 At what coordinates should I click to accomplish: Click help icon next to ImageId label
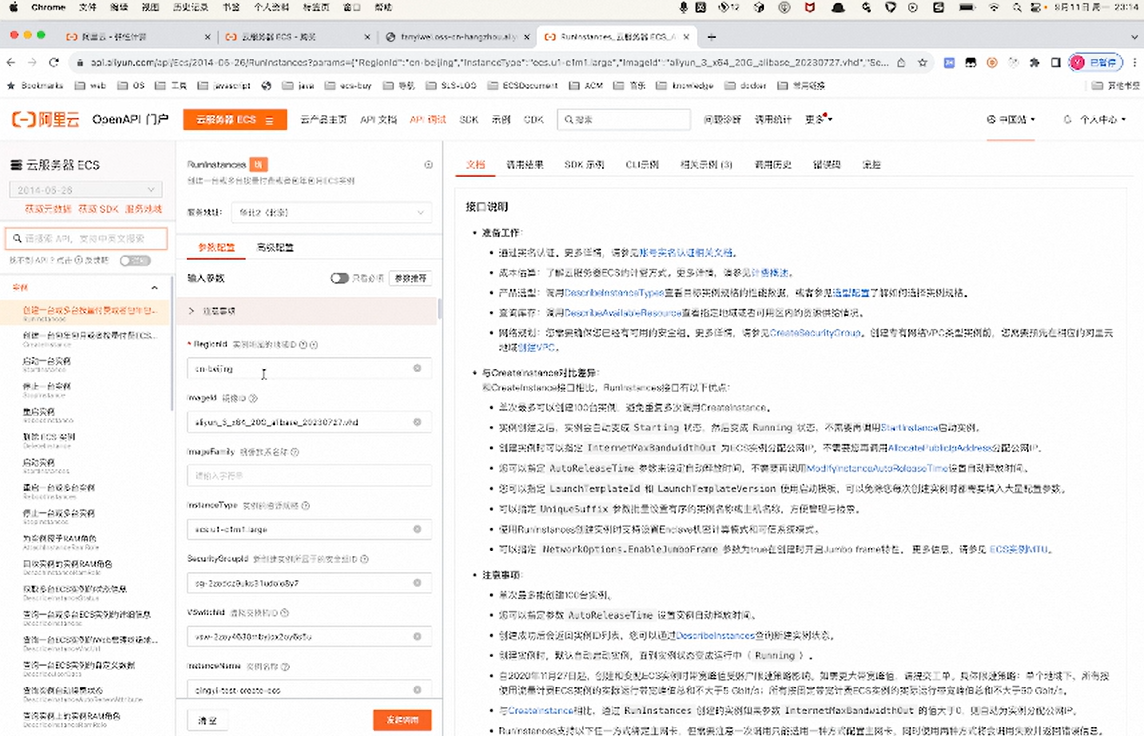click(x=253, y=398)
